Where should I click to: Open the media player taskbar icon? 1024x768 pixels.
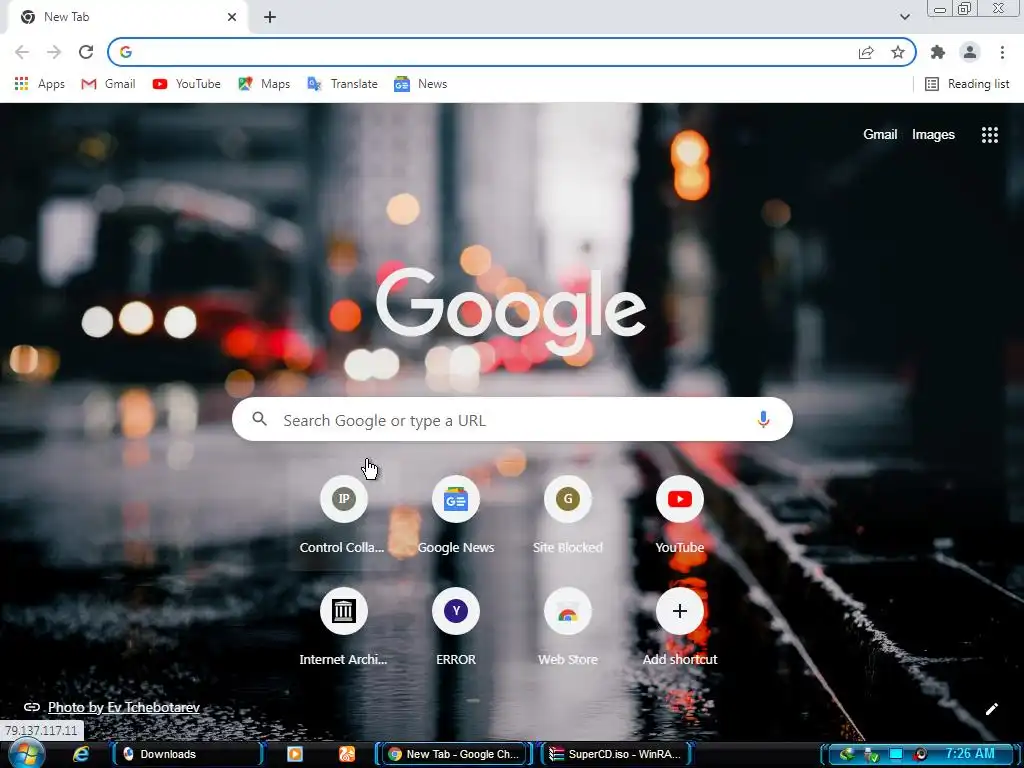click(x=295, y=754)
